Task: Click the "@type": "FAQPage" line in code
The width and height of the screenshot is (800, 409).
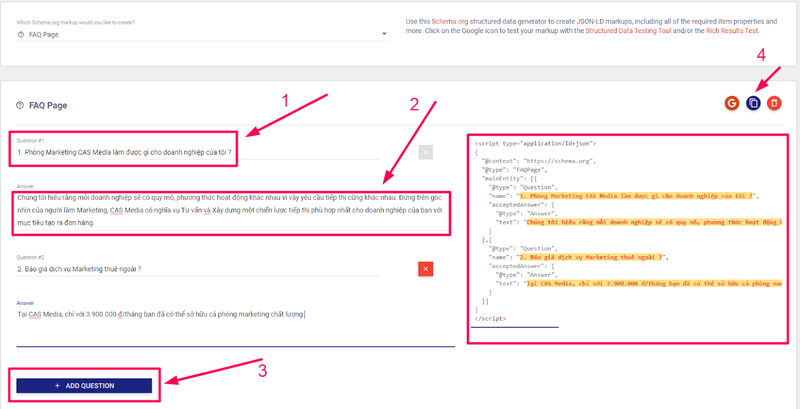Action: click(x=514, y=170)
